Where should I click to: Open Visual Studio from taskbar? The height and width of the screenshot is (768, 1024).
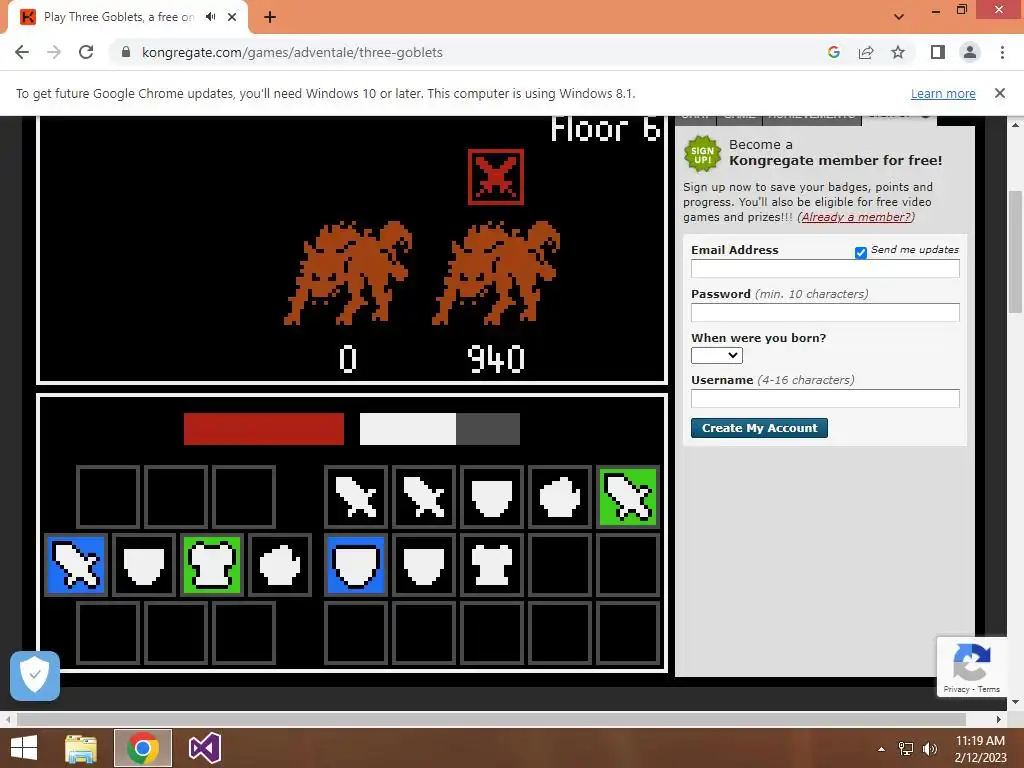coord(205,748)
